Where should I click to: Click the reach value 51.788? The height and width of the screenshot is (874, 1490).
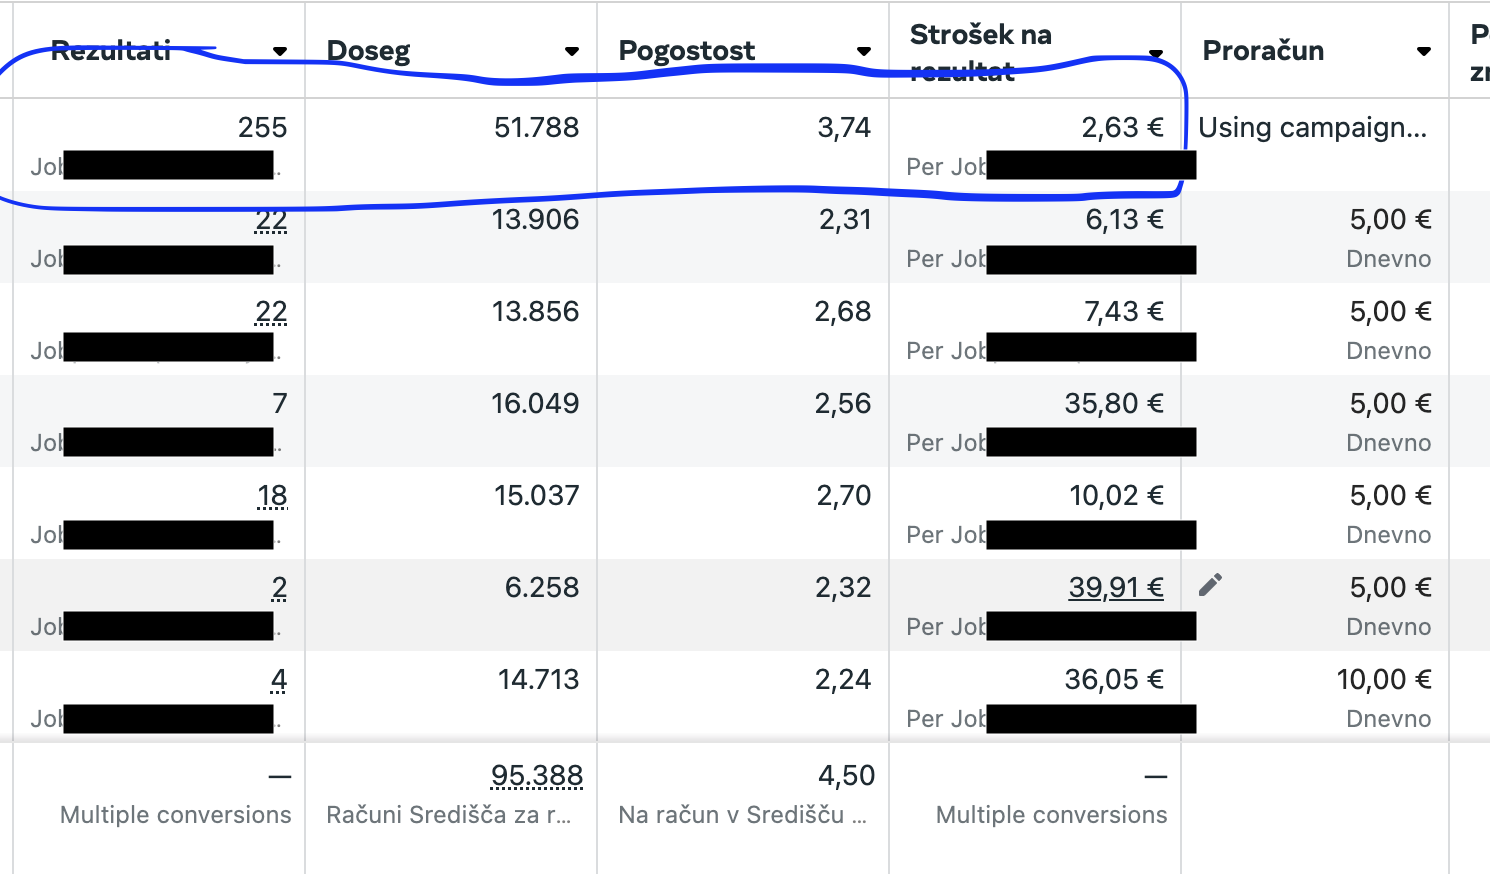tap(537, 128)
